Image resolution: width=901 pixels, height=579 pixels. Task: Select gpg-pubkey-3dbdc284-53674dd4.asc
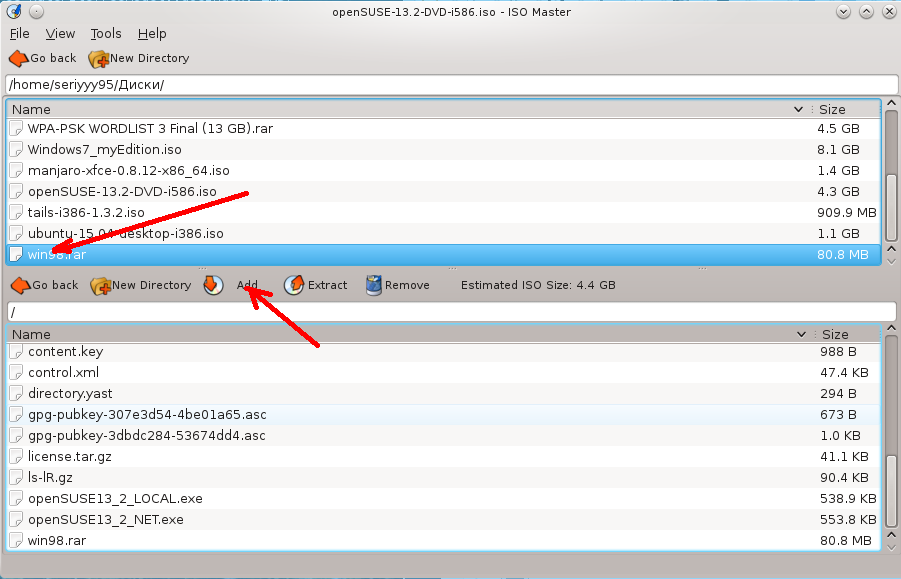click(443, 435)
